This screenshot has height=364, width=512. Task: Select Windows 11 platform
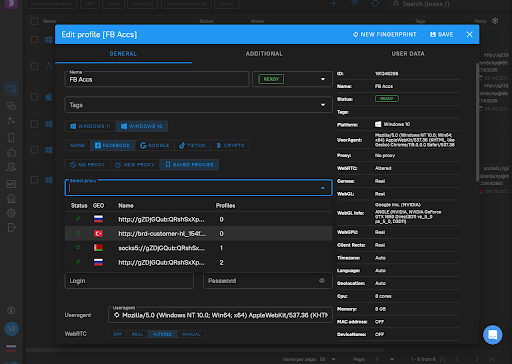point(90,126)
